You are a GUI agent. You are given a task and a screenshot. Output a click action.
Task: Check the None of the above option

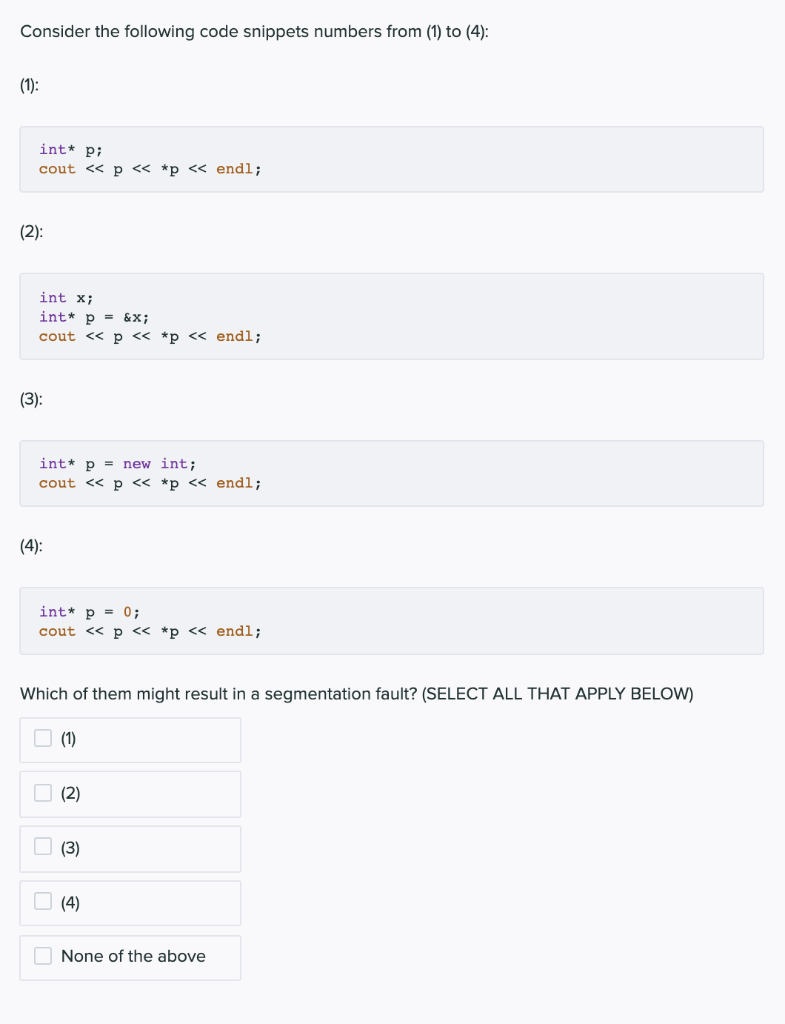42,956
